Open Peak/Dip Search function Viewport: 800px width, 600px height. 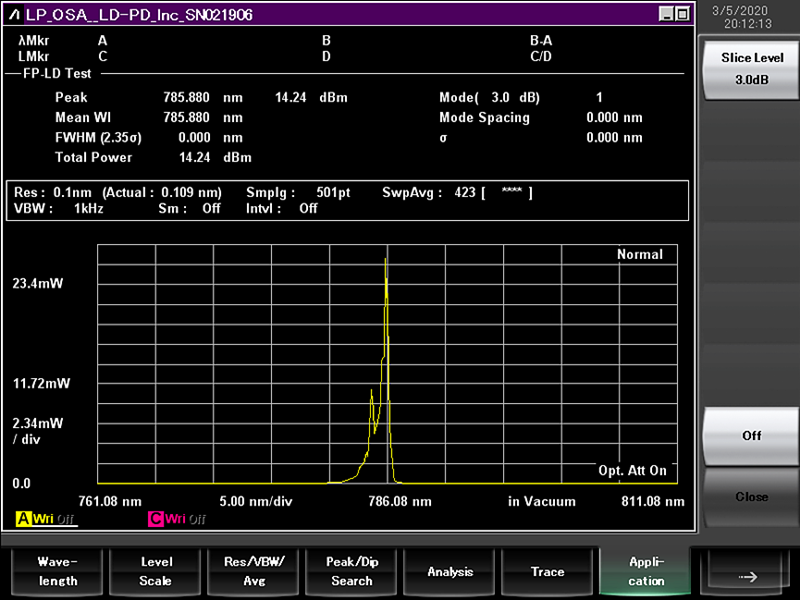(351, 571)
